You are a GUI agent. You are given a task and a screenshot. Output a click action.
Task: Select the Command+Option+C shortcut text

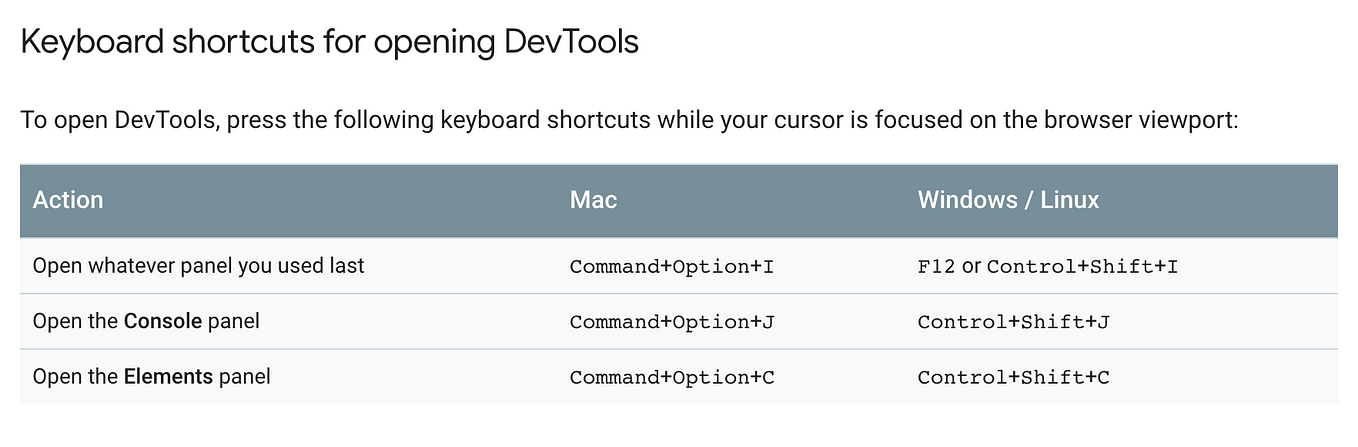click(x=672, y=377)
